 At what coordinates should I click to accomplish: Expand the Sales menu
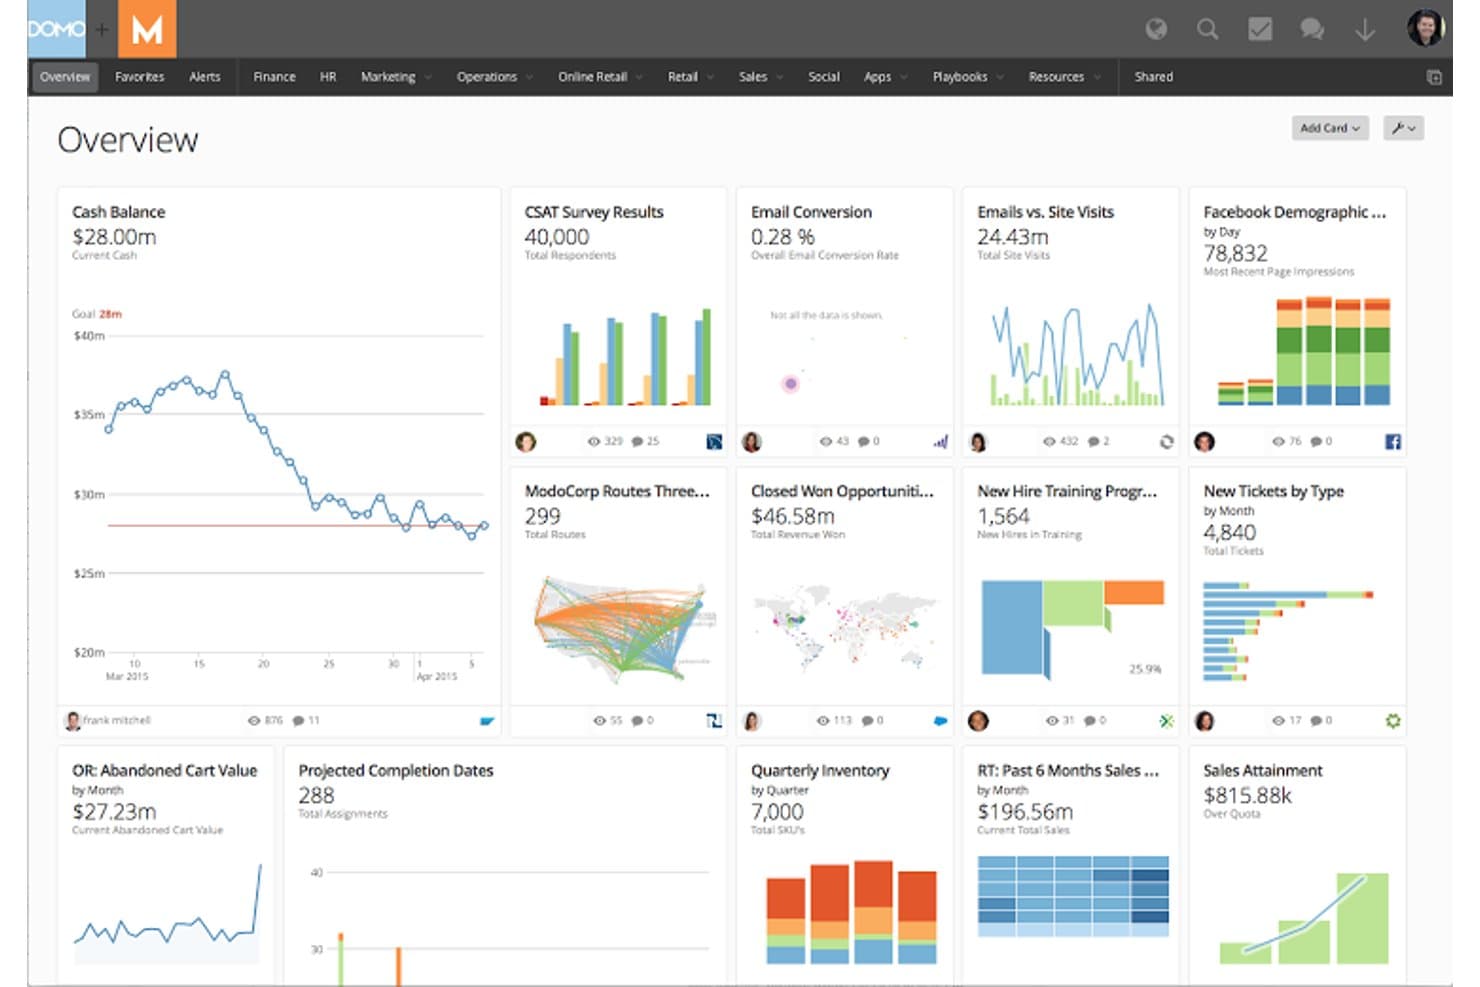[761, 77]
